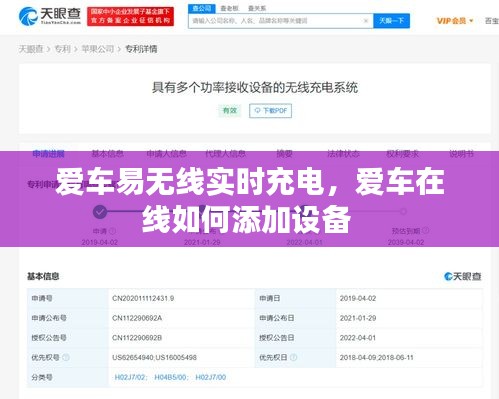This screenshot has width=499, height=399.
Task: Click the 基本信息 section heading
Action: pyautogui.click(x=43, y=276)
